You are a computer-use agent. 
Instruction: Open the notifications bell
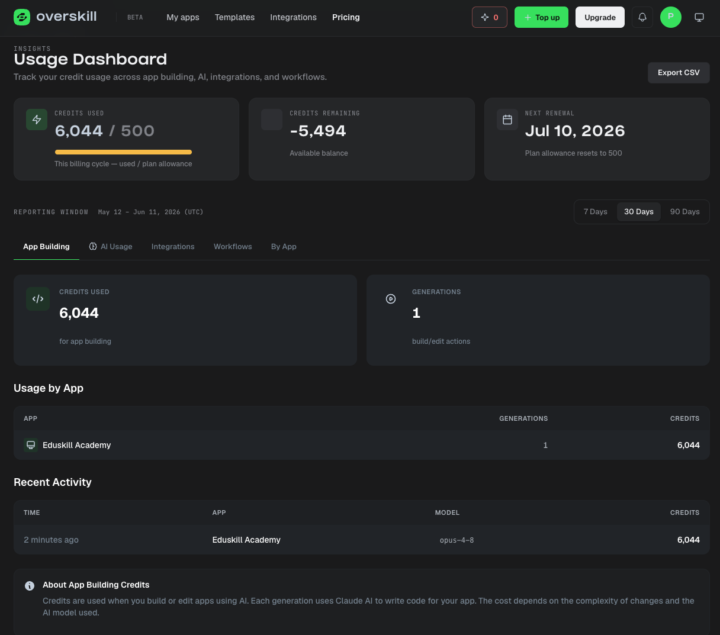coord(642,17)
